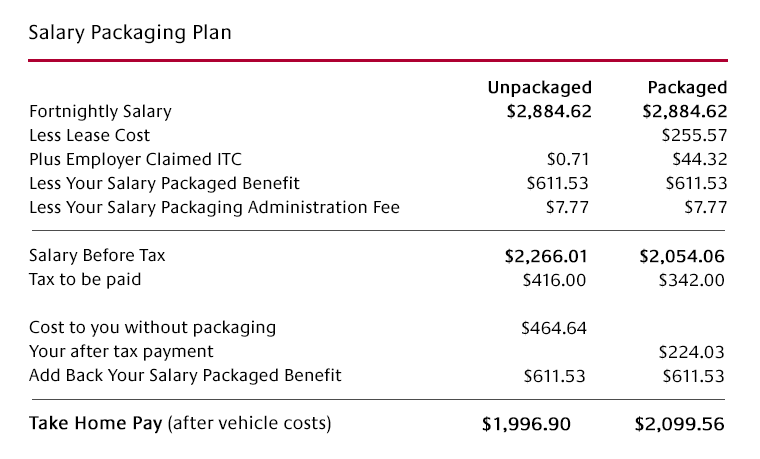Click the Salary Packaging Administration Fee label

click(x=214, y=208)
